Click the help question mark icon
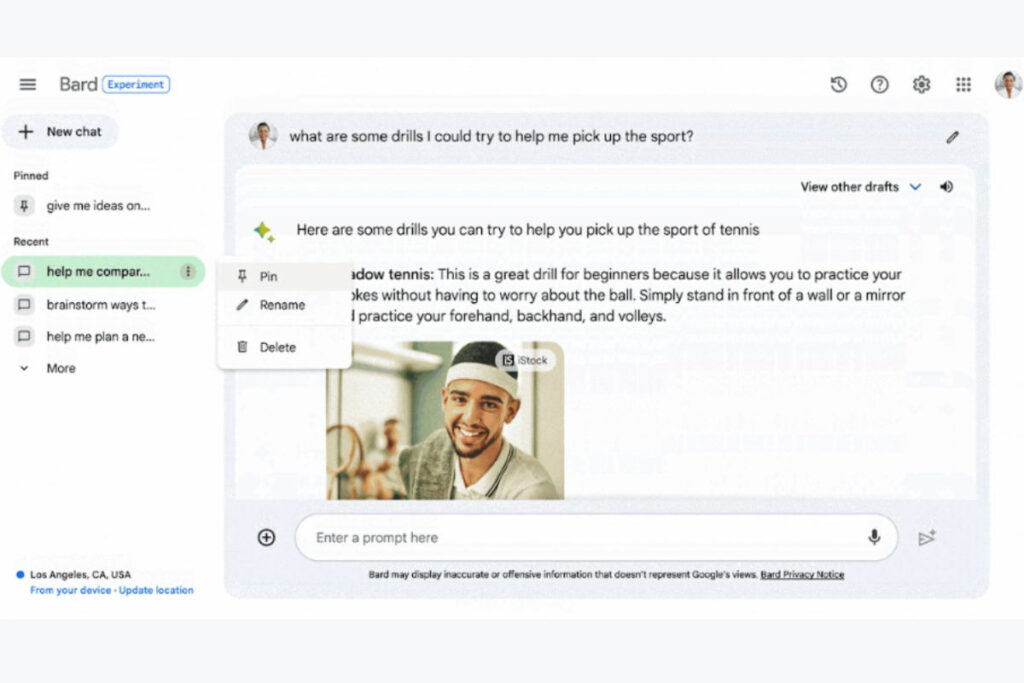This screenshot has height=683, width=1024. [879, 85]
